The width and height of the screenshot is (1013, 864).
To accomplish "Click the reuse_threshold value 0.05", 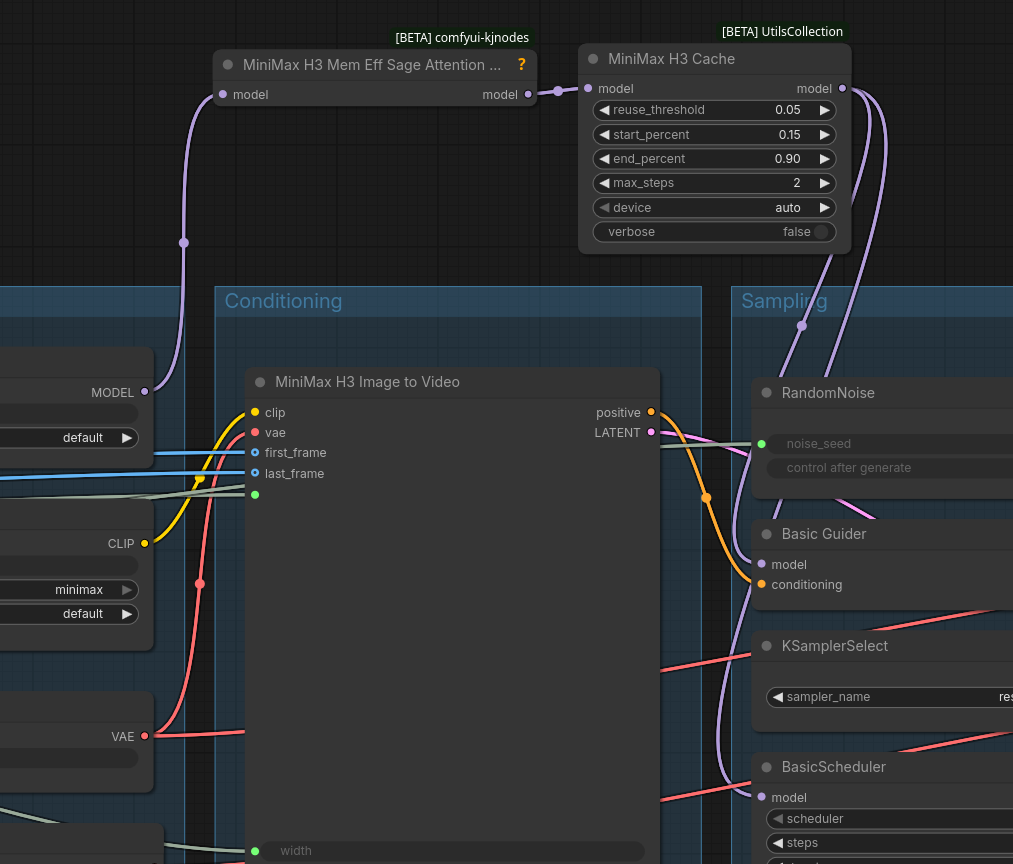I will [788, 110].
